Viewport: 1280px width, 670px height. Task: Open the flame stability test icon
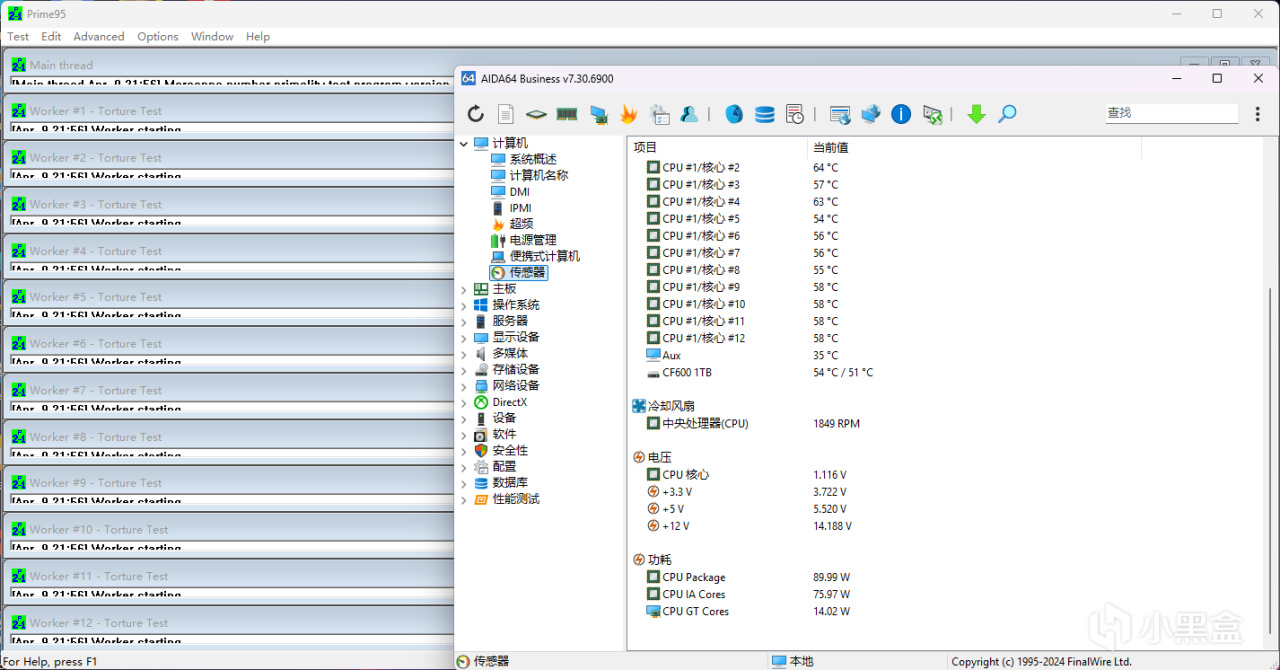[628, 114]
